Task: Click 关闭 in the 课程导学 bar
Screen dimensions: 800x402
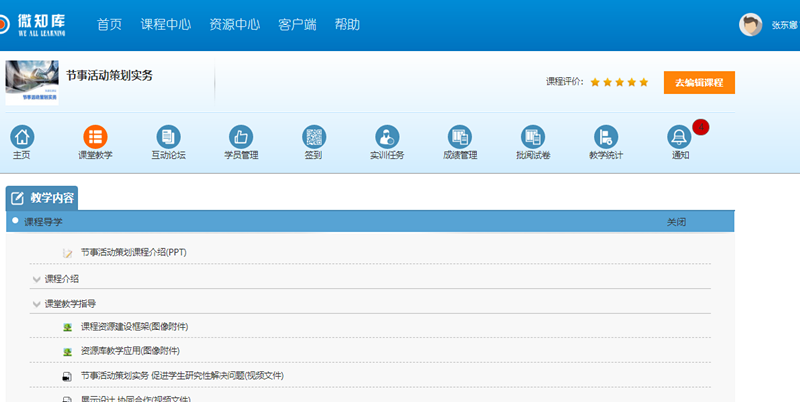Action: coord(676,222)
